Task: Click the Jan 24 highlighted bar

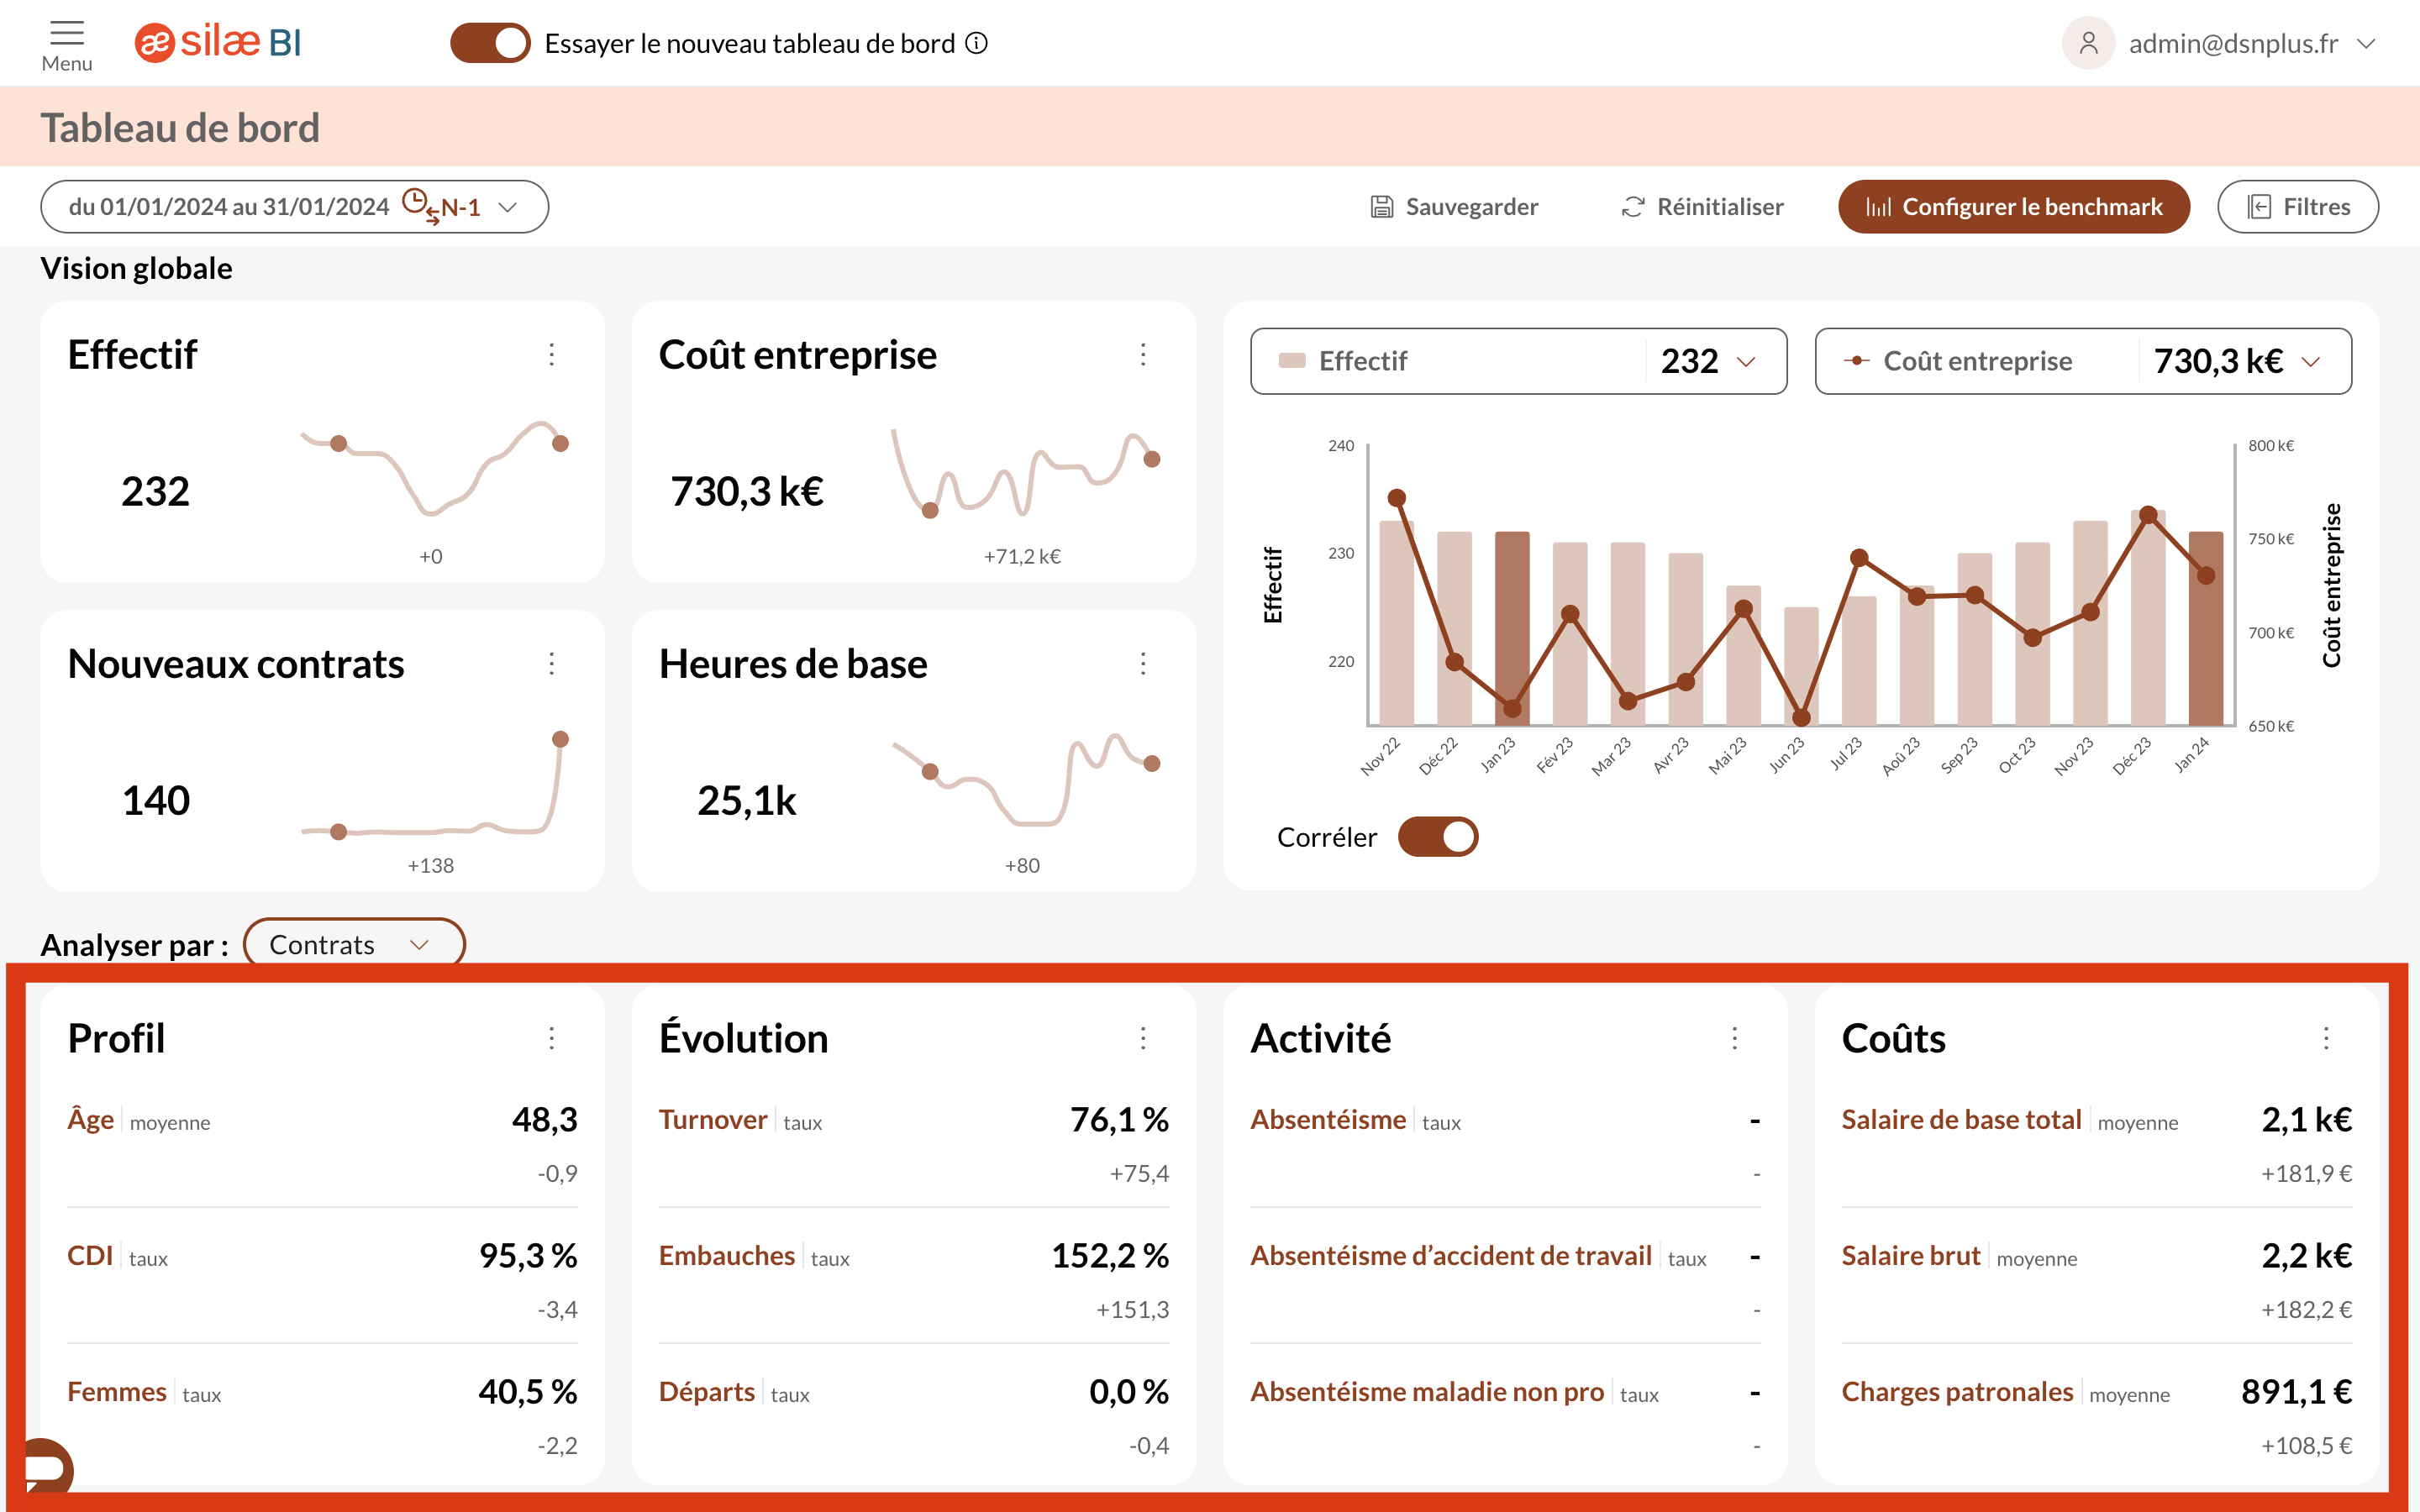Action: point(2206,628)
